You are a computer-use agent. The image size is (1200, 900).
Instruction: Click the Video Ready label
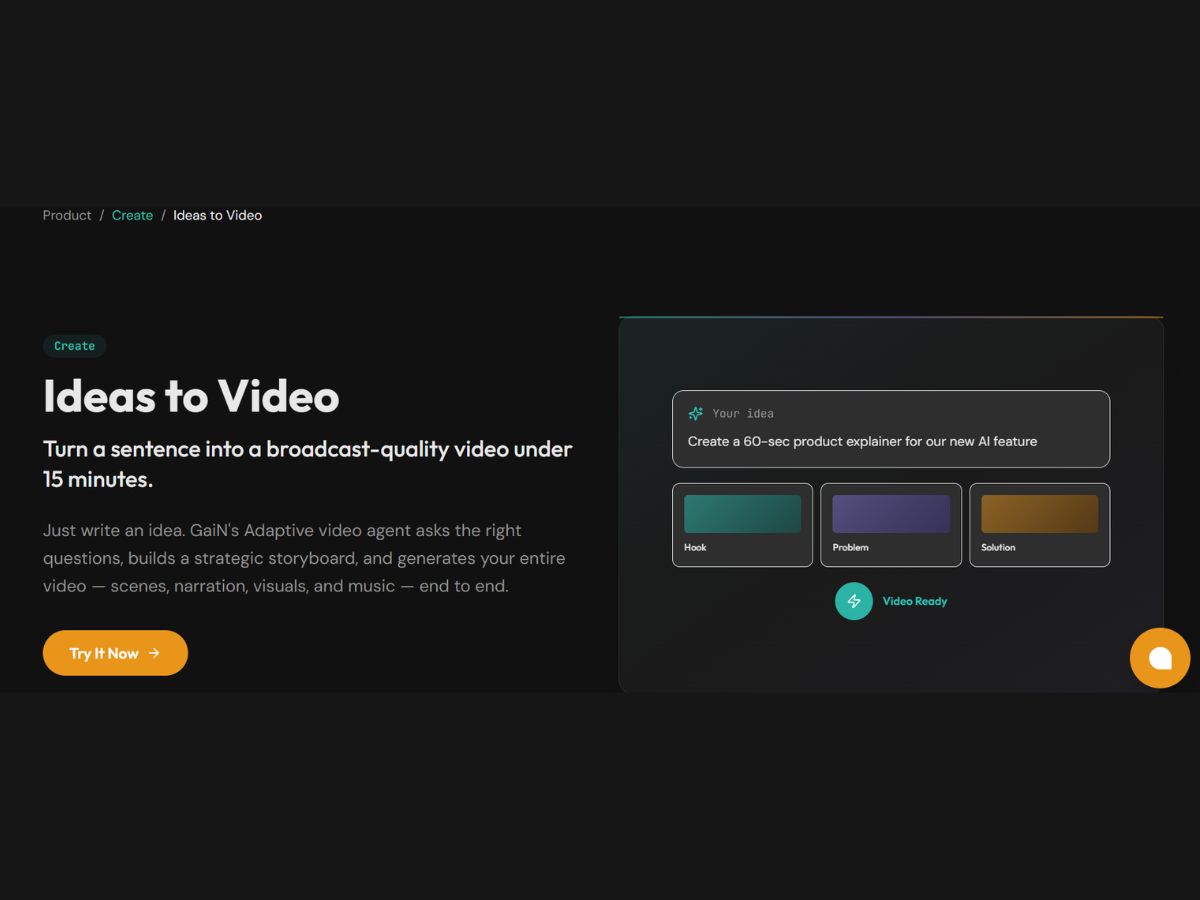(915, 601)
